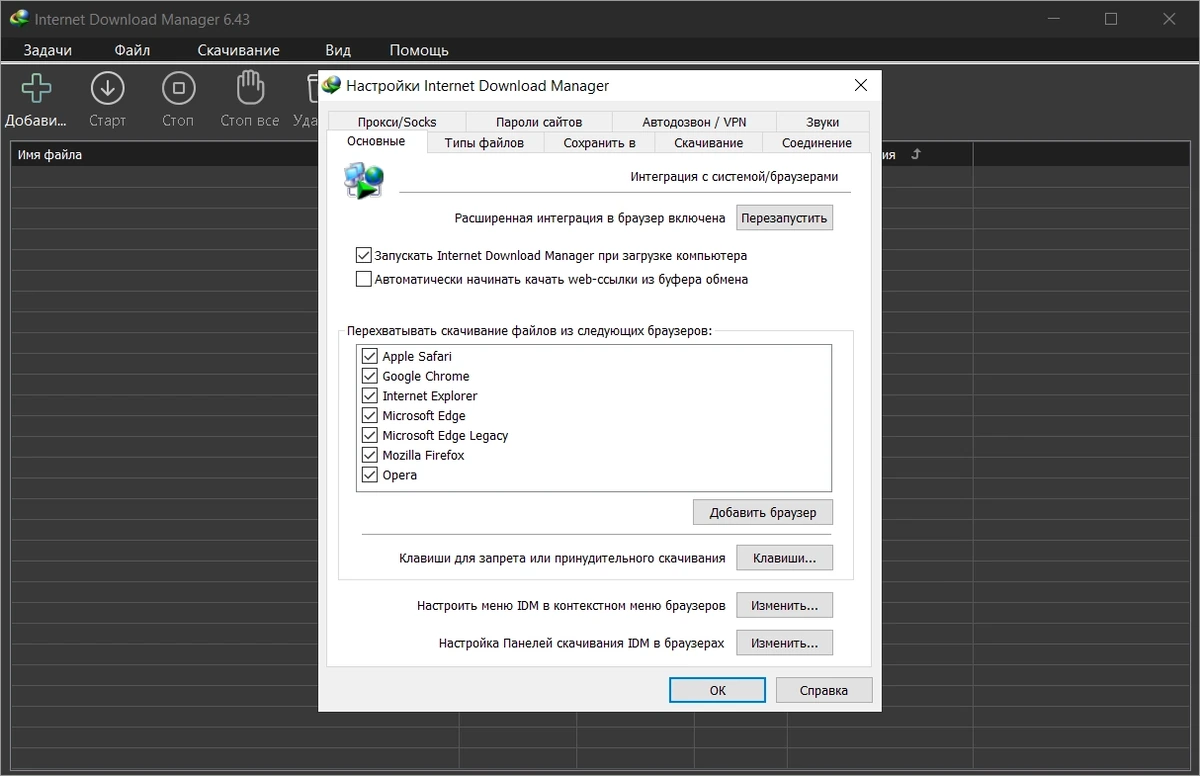The image size is (1200, 776).
Task: Toggle Microsoft Edge Legacy checkbox
Action: [370, 435]
